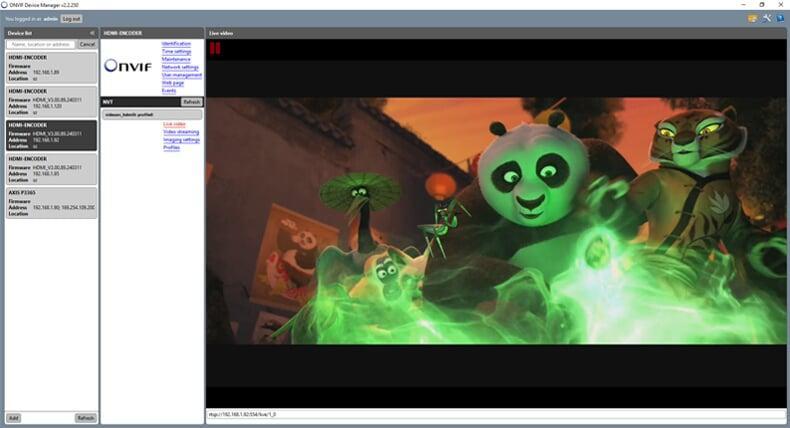Image resolution: width=790 pixels, height=428 pixels.
Task: Open Imaging settings
Action: 181,140
